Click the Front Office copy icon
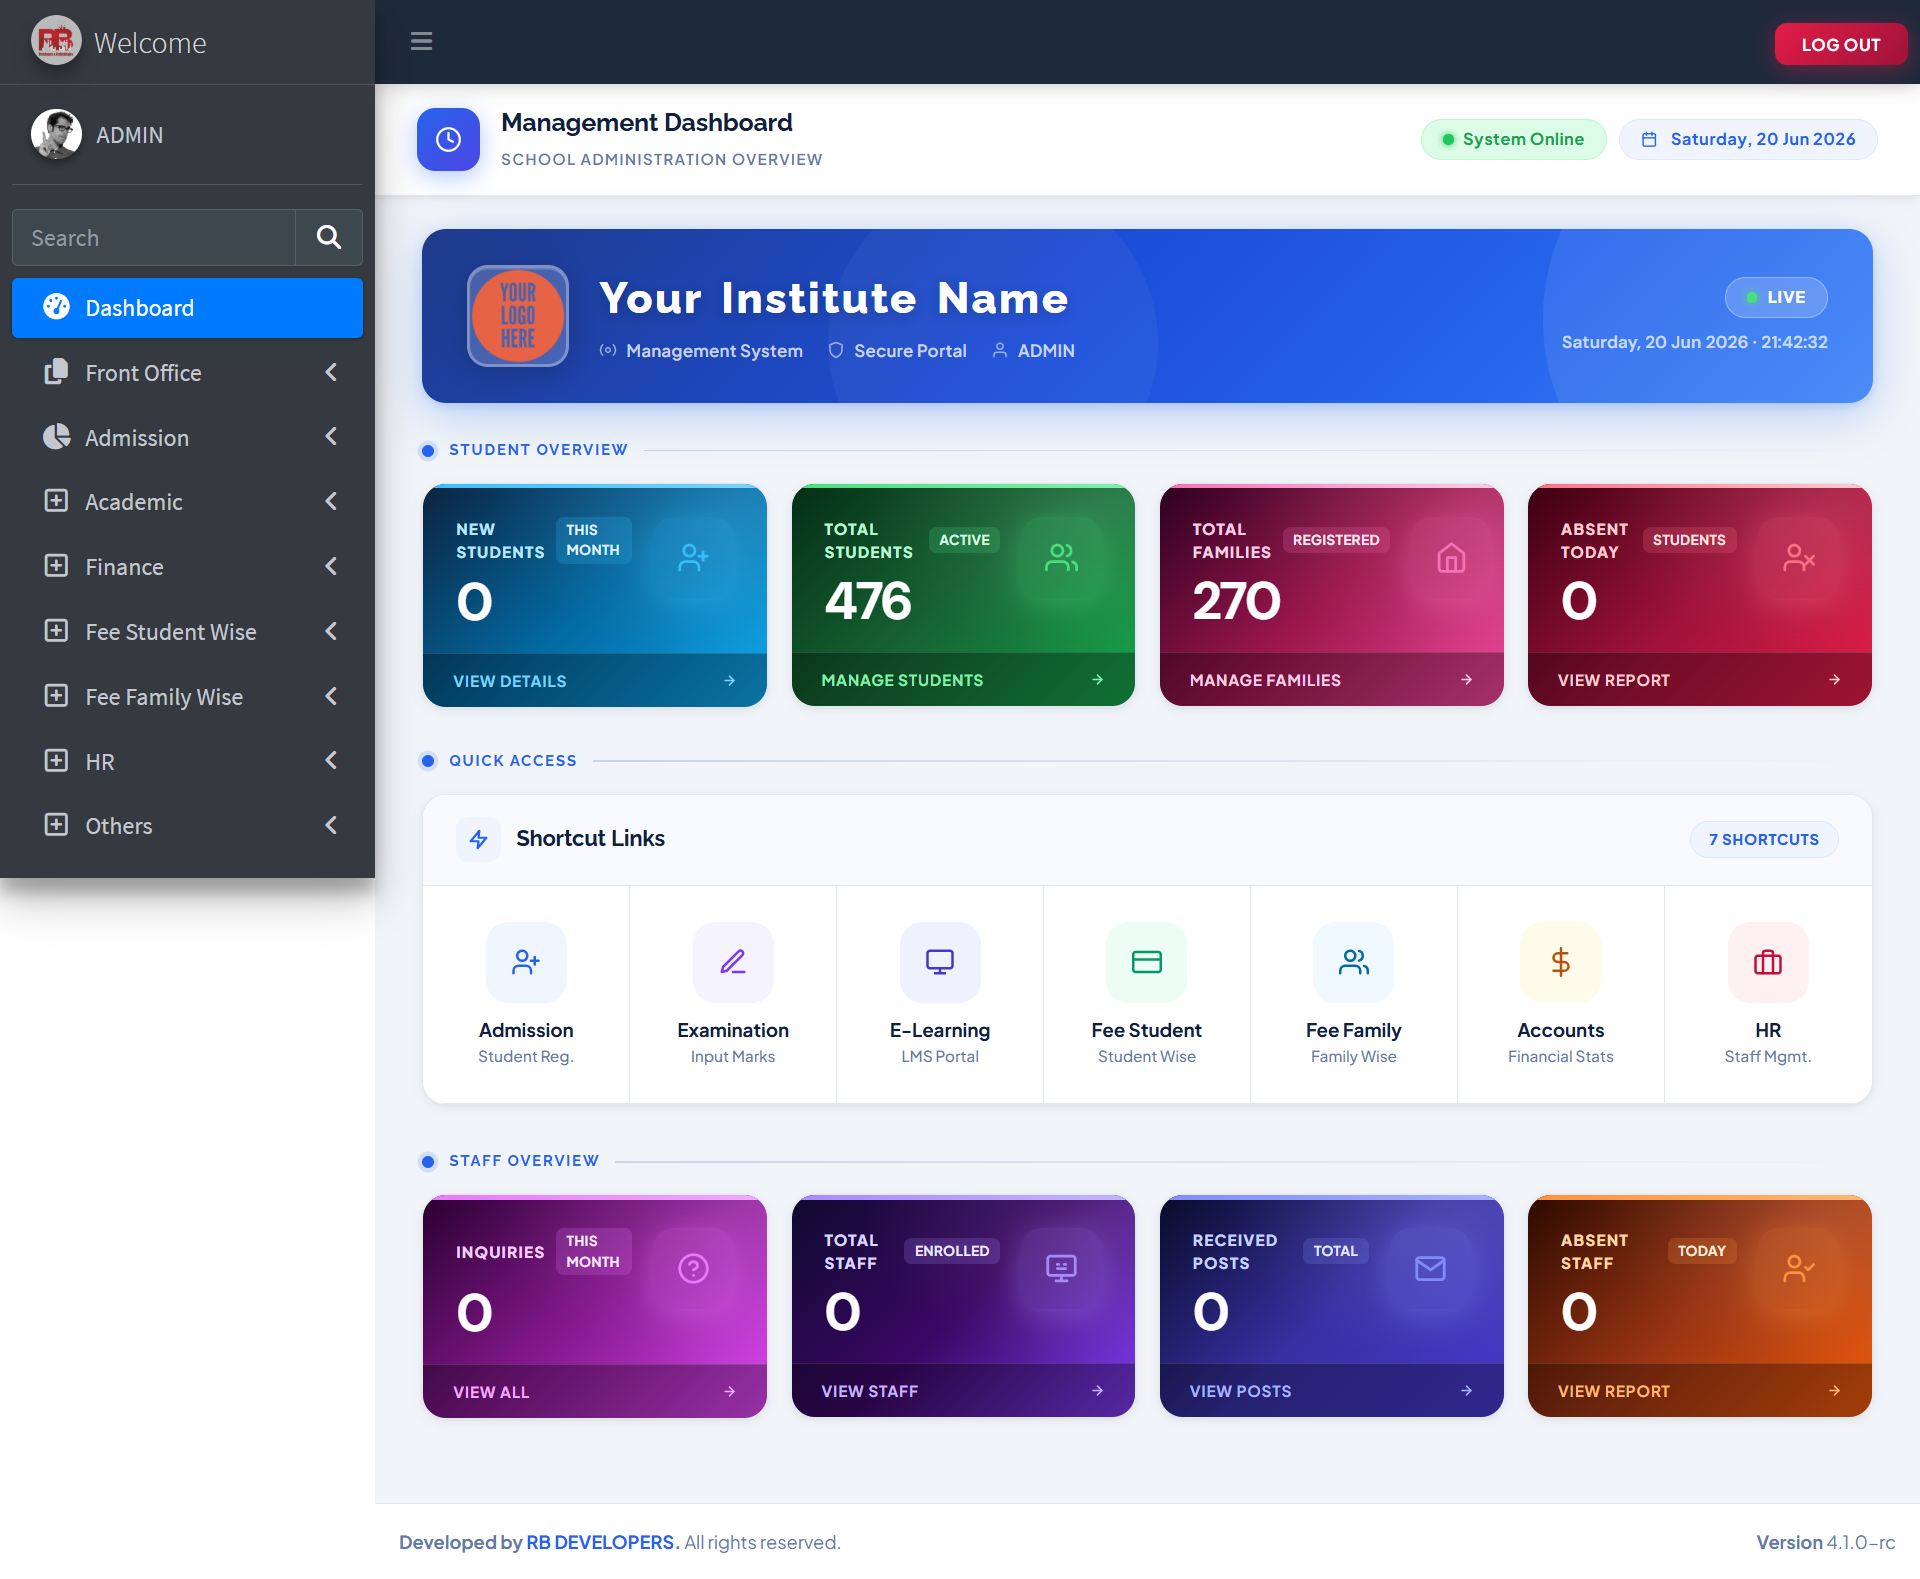 pyautogui.click(x=56, y=372)
